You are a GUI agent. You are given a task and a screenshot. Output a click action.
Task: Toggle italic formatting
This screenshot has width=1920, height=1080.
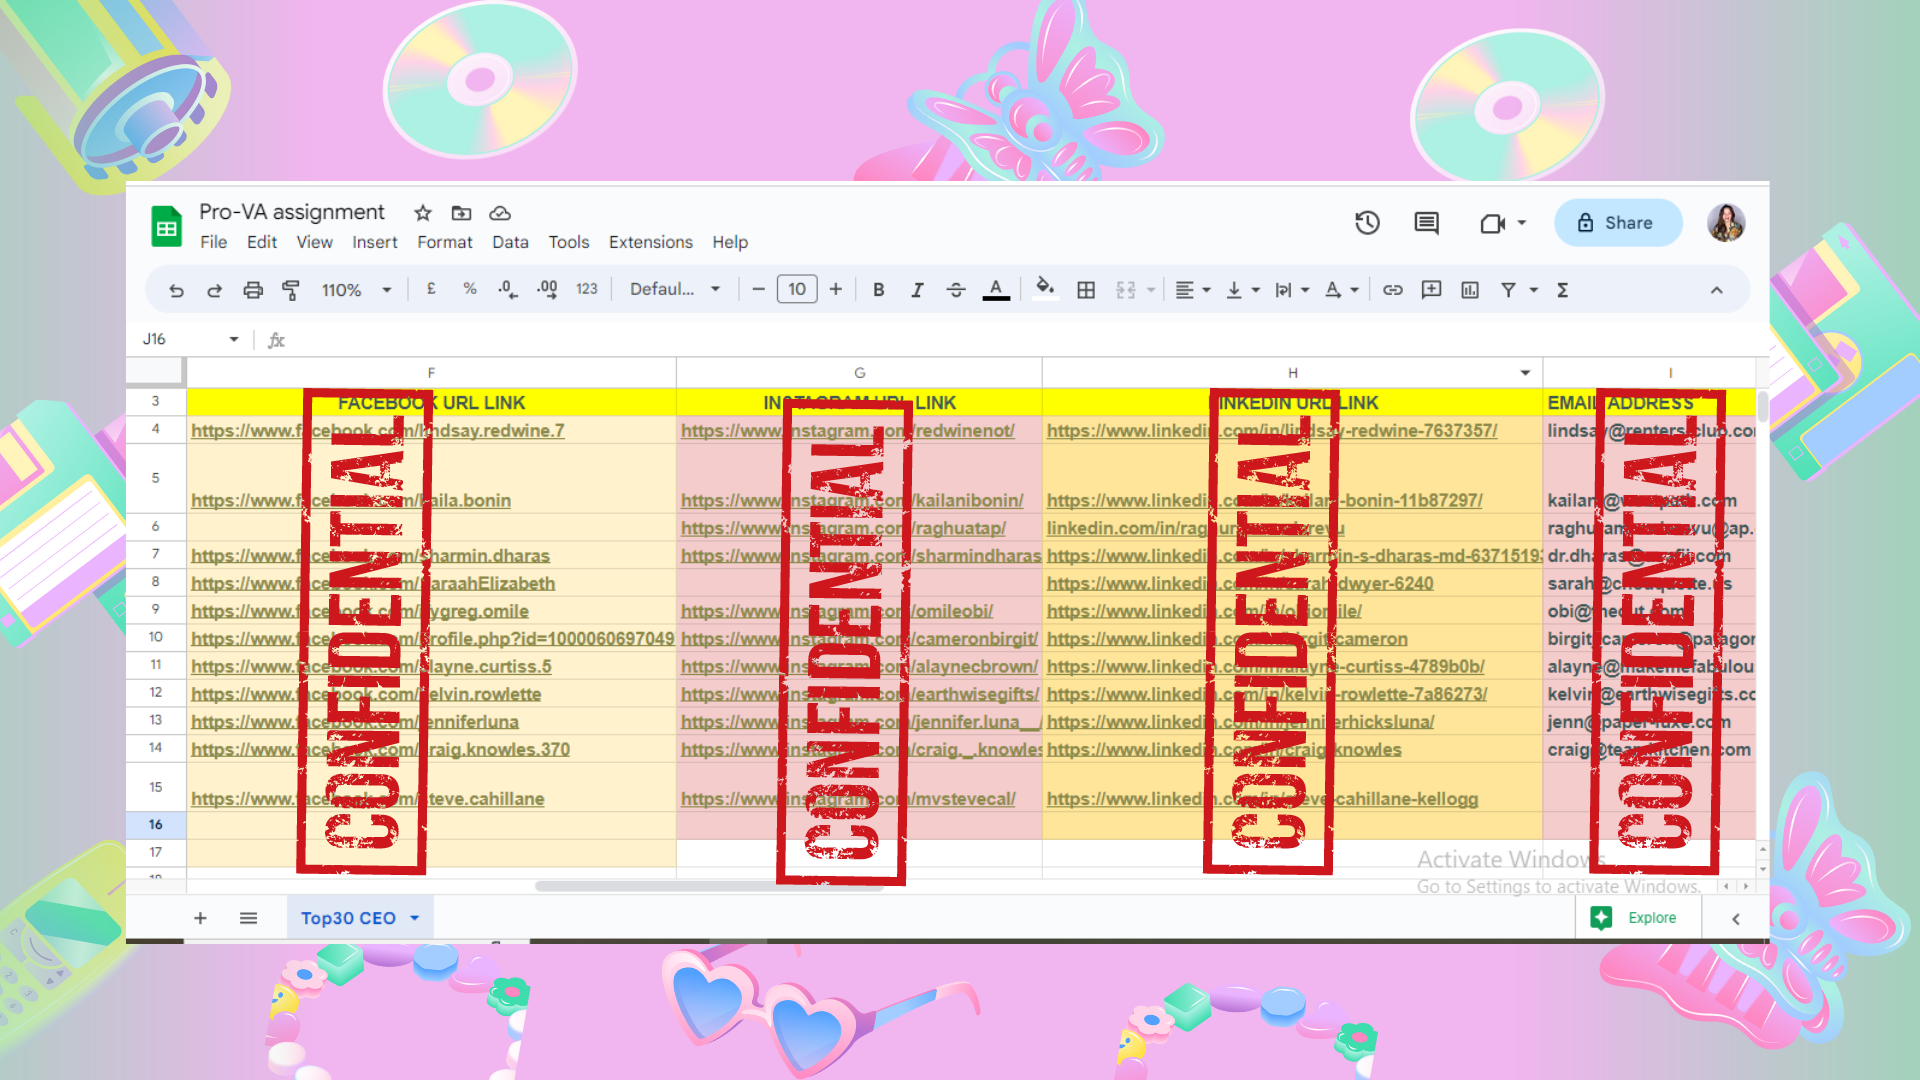916,290
